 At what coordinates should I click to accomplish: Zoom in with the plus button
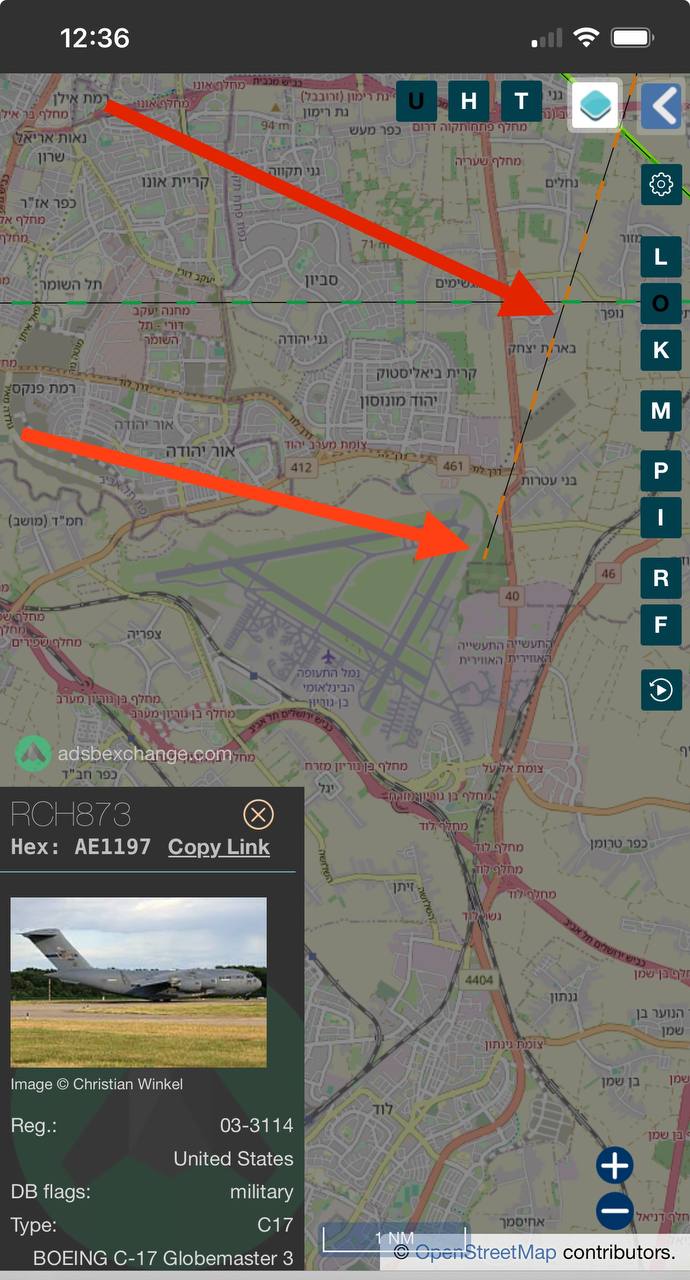pos(615,1165)
